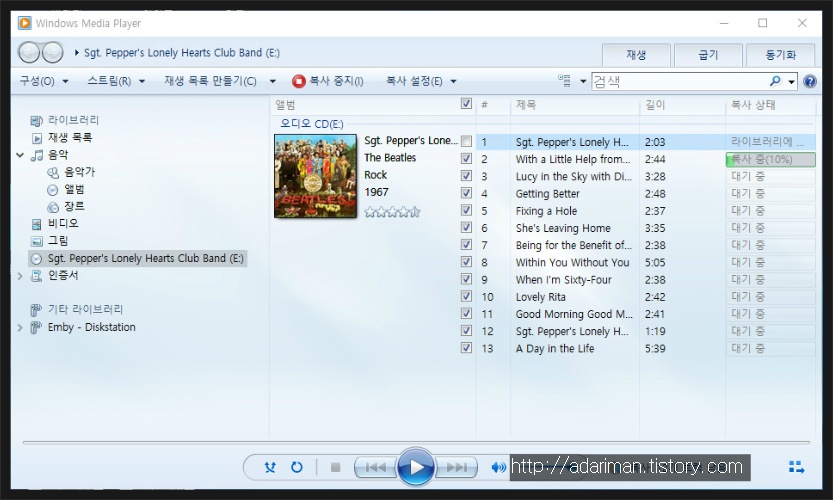The image size is (833, 500).
Task: Click the Back navigation arrow
Action: 29,53
